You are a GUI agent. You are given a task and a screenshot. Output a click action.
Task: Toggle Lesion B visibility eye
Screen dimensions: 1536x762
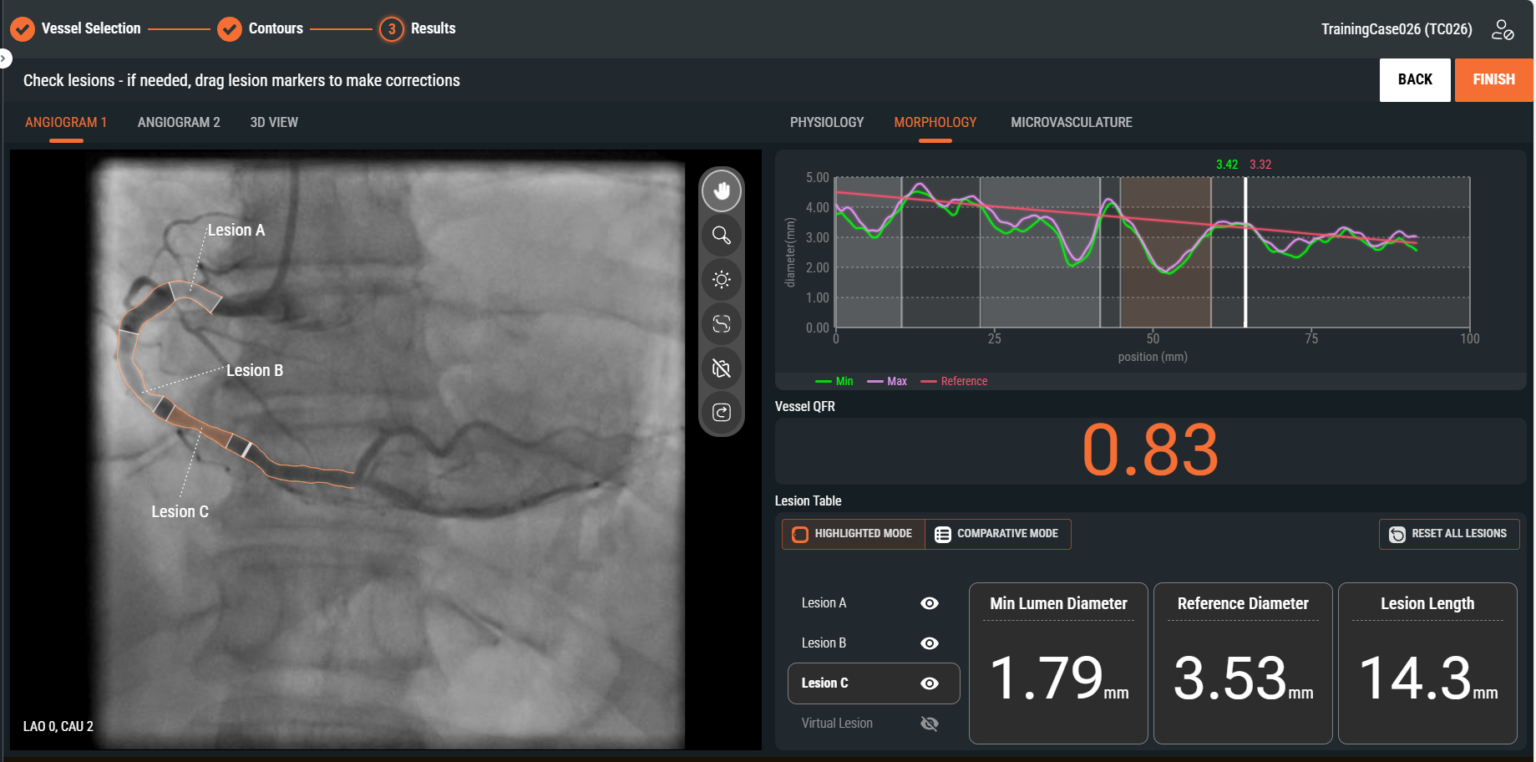tap(929, 643)
